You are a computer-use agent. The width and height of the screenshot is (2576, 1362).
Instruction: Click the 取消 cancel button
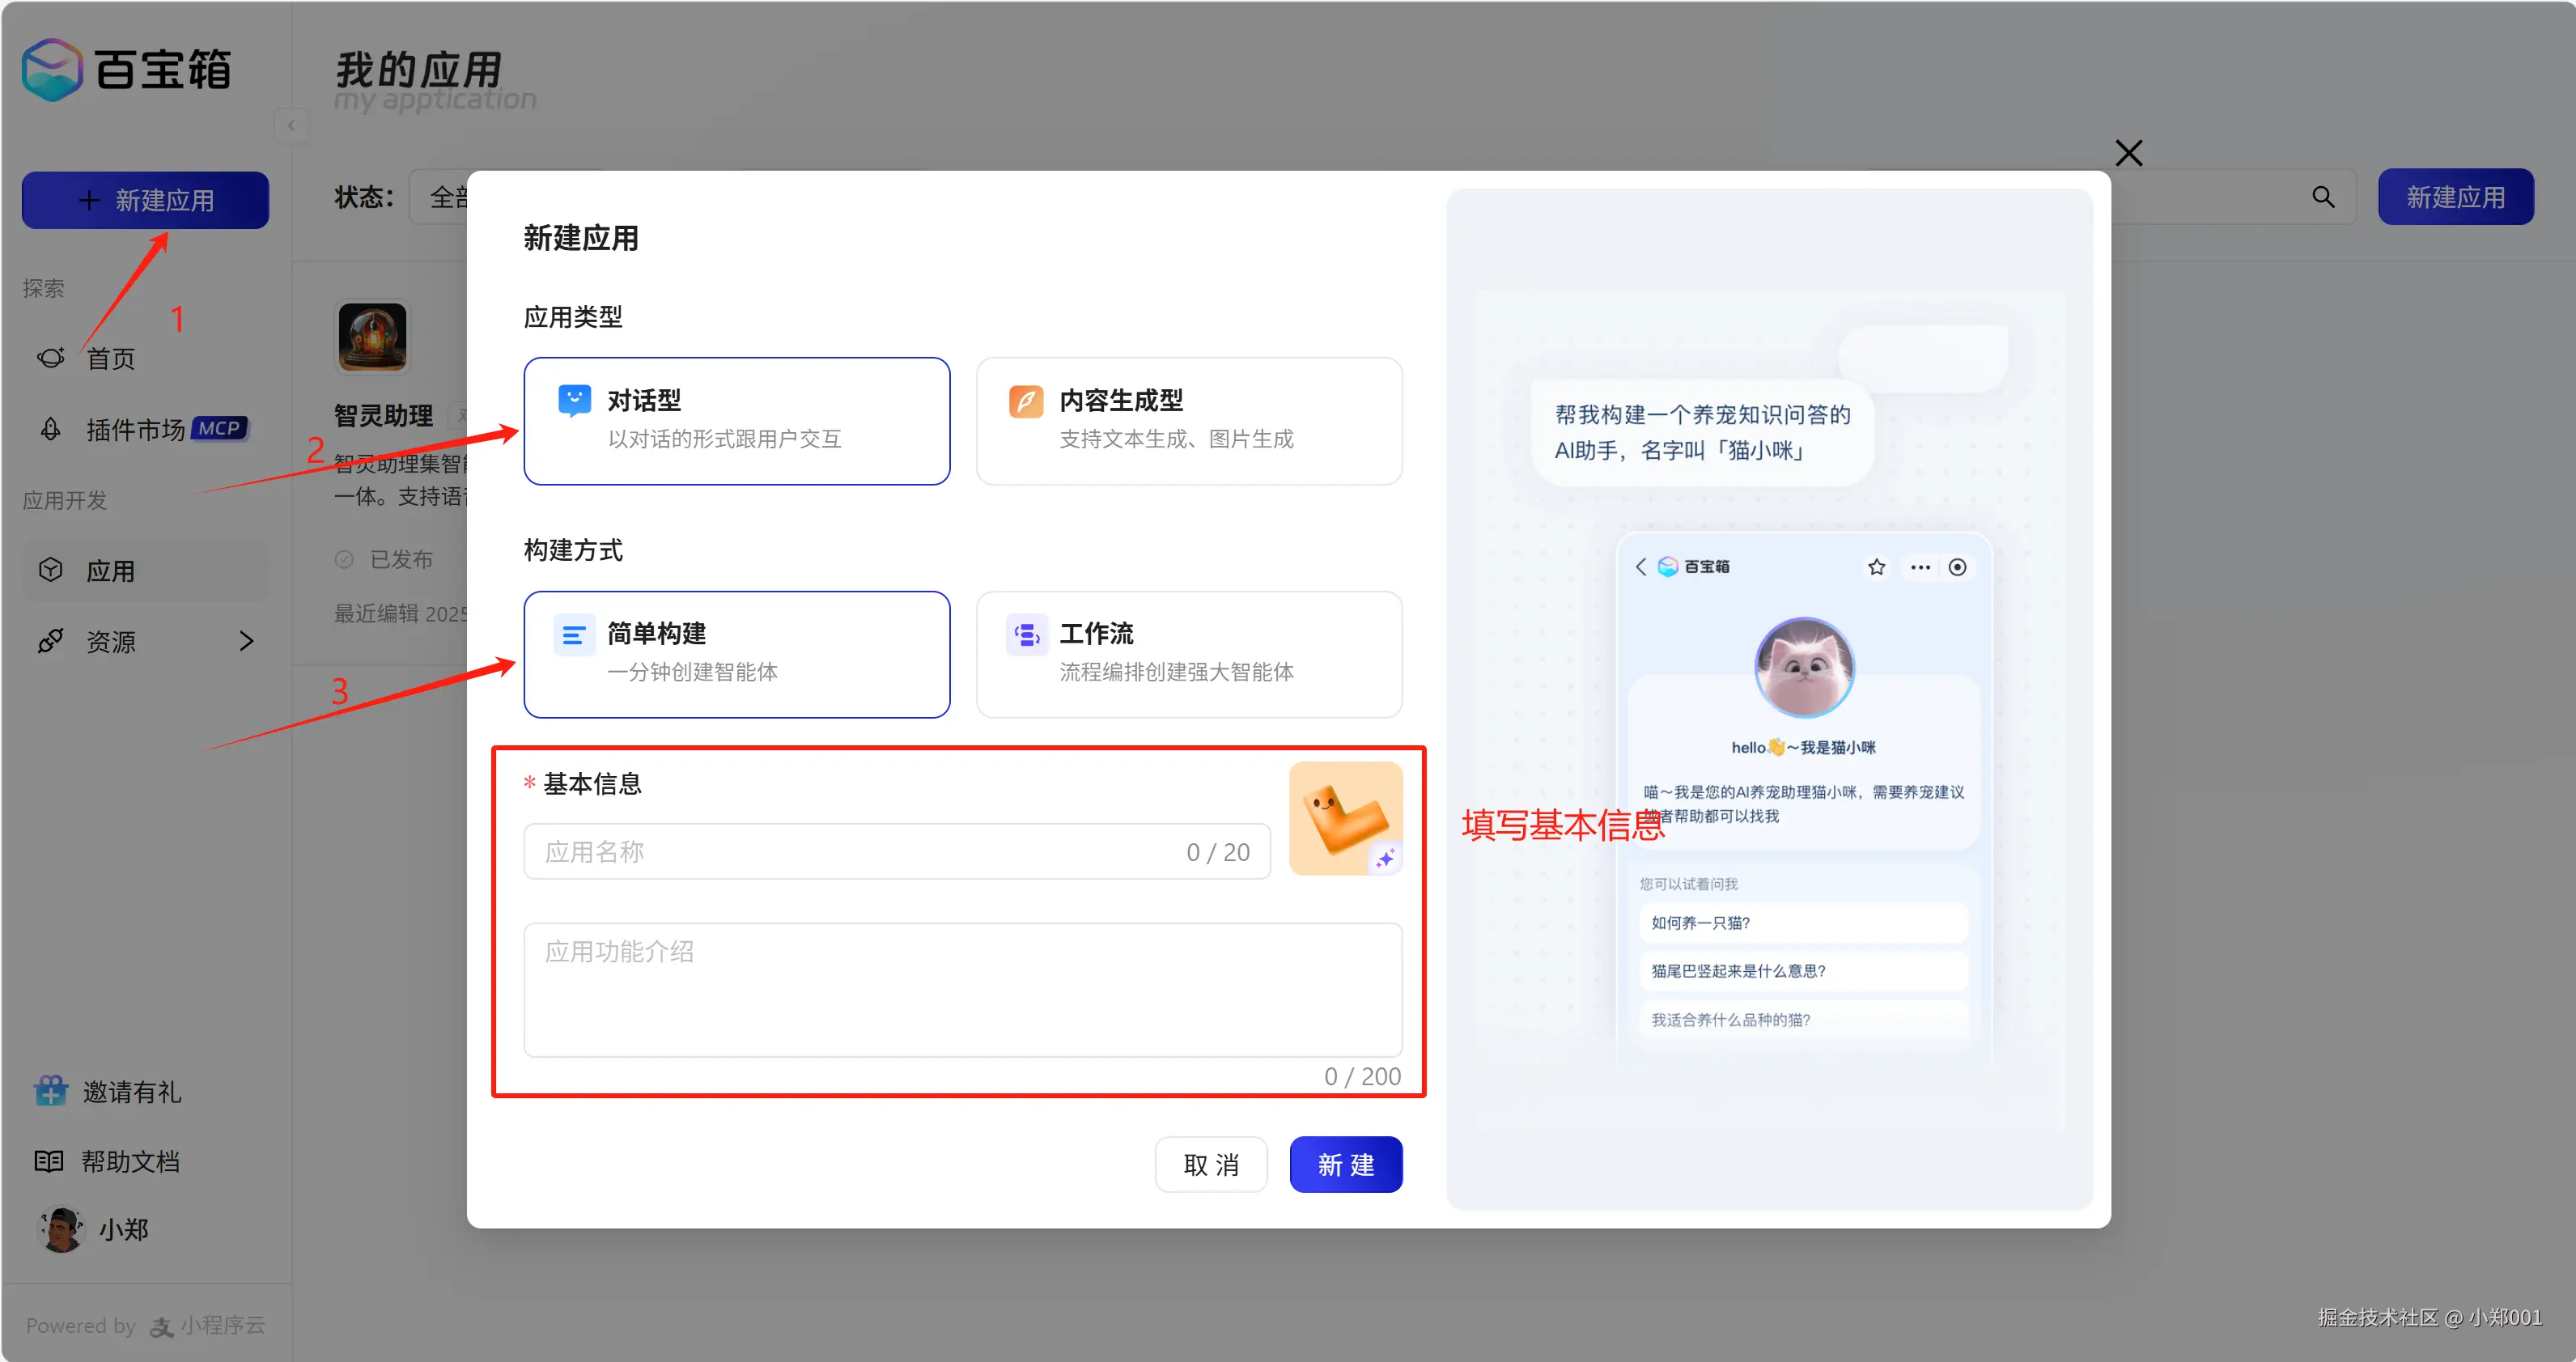(x=1211, y=1164)
